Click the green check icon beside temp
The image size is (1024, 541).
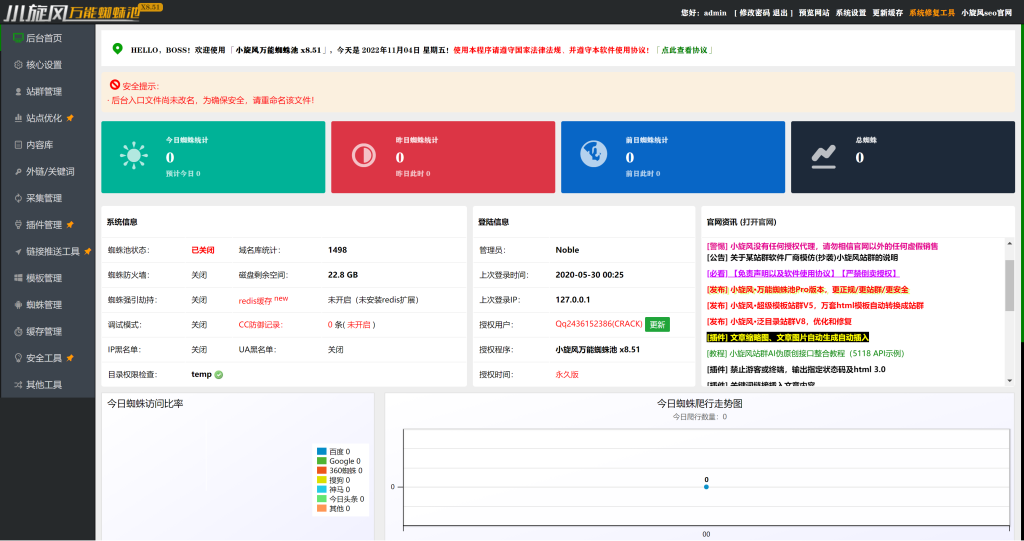point(219,374)
